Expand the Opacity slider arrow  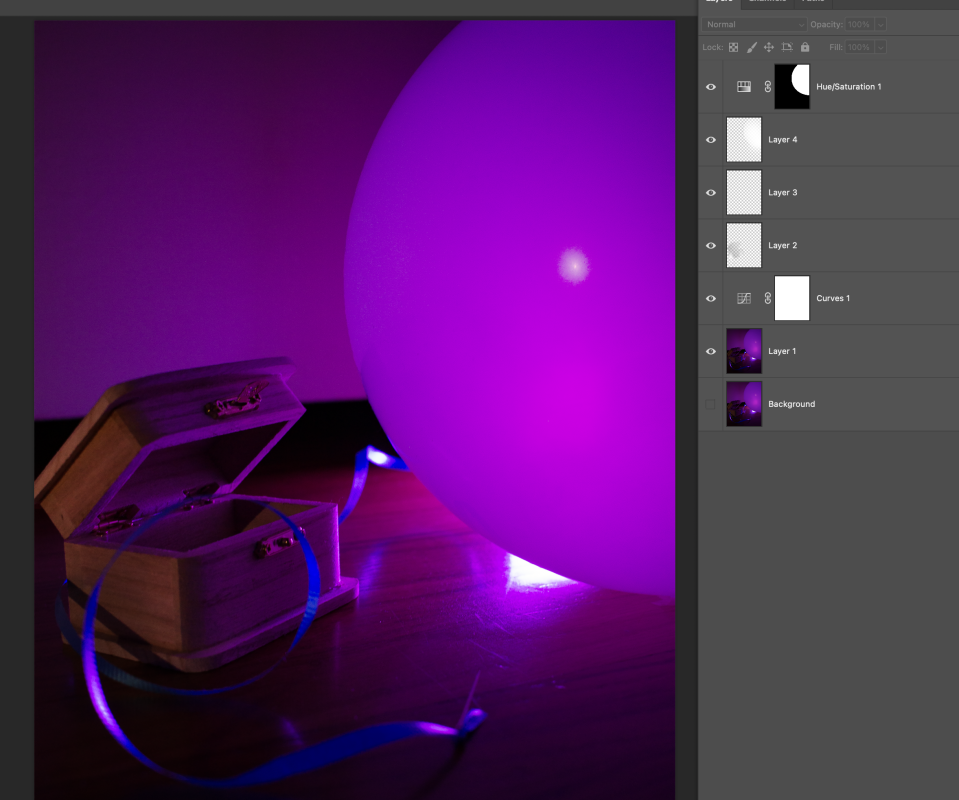[x=880, y=24]
